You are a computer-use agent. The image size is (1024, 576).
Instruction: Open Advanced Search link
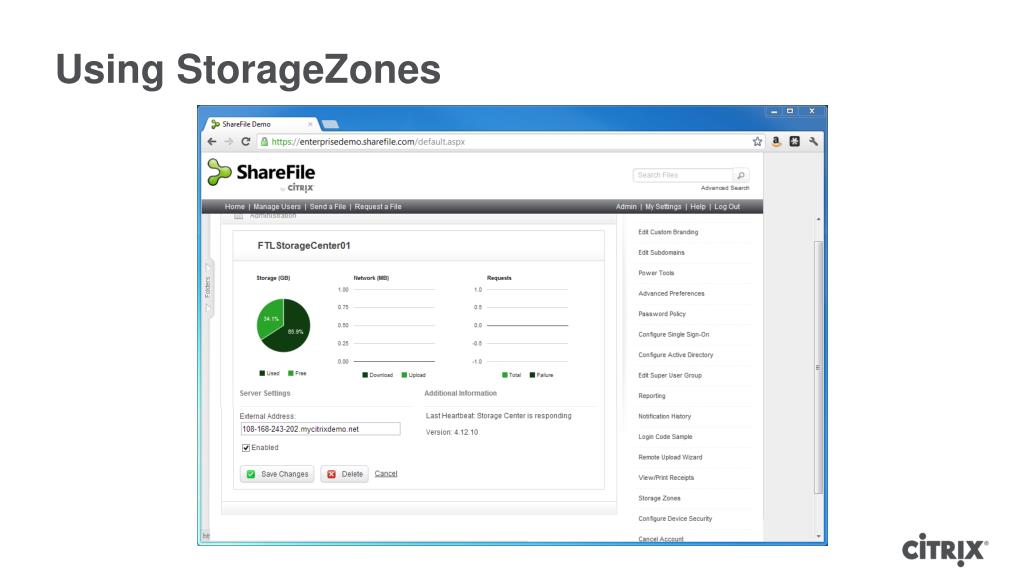tap(725, 188)
